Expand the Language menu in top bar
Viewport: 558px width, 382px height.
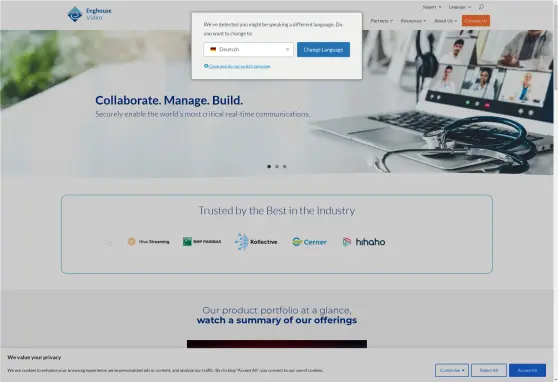click(459, 7)
